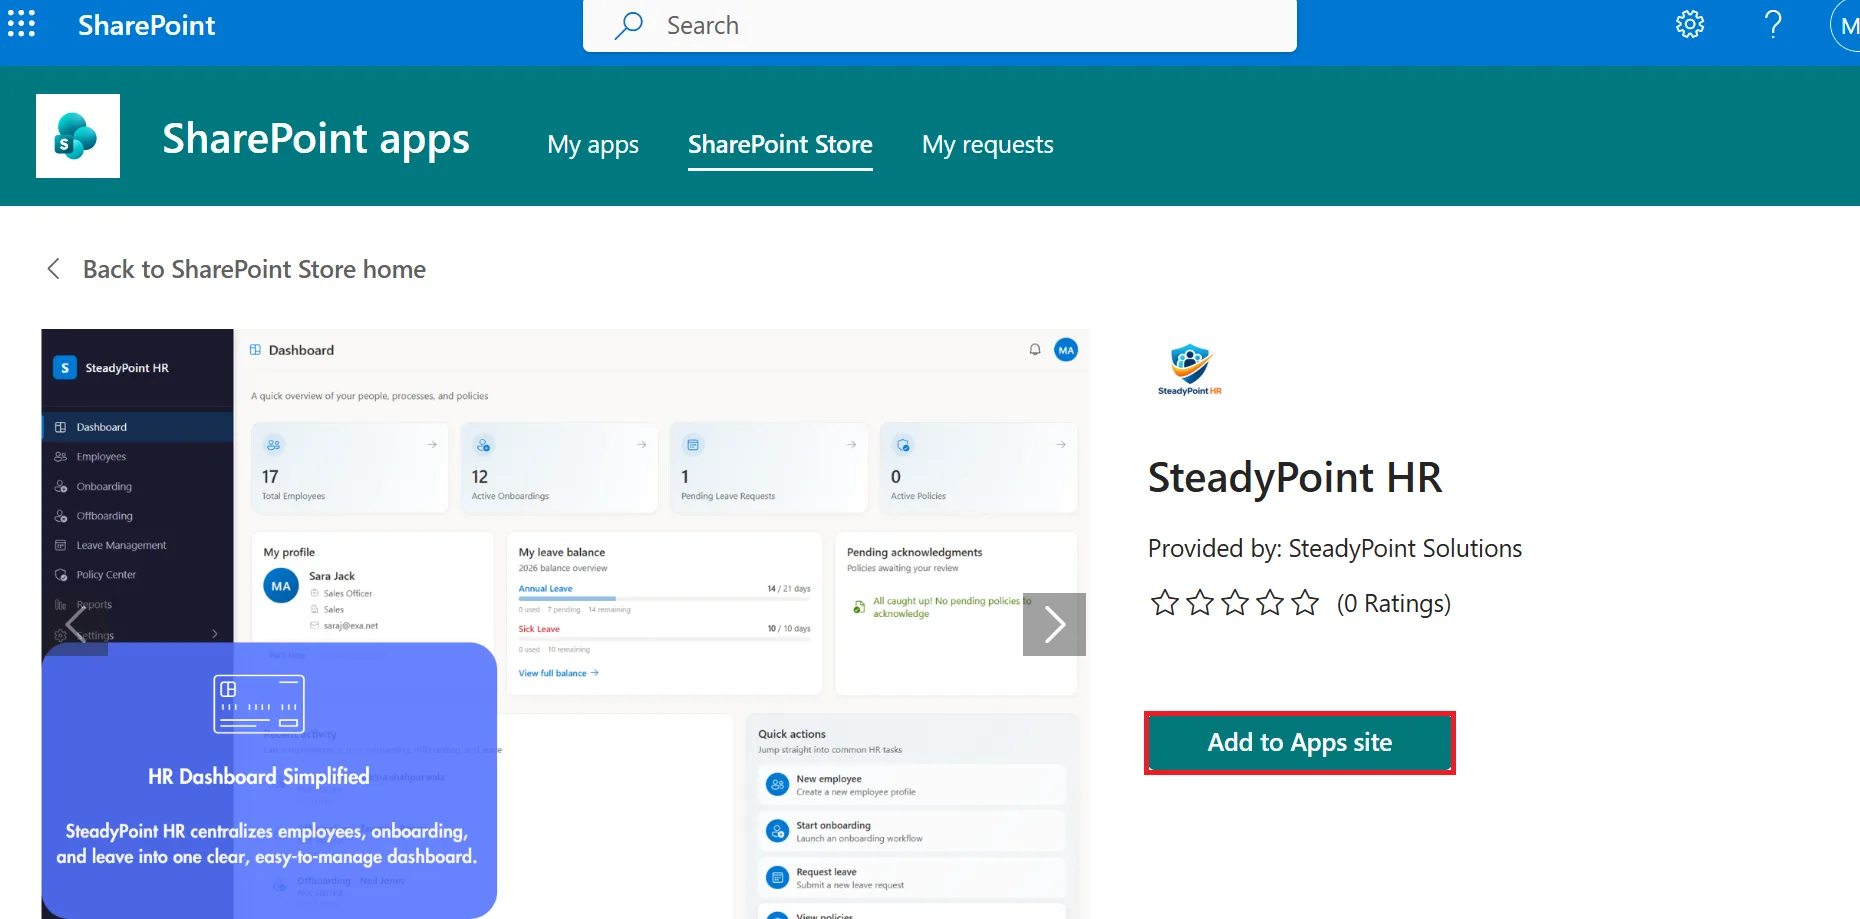Open the app launcher waffle icon

[x=21, y=24]
